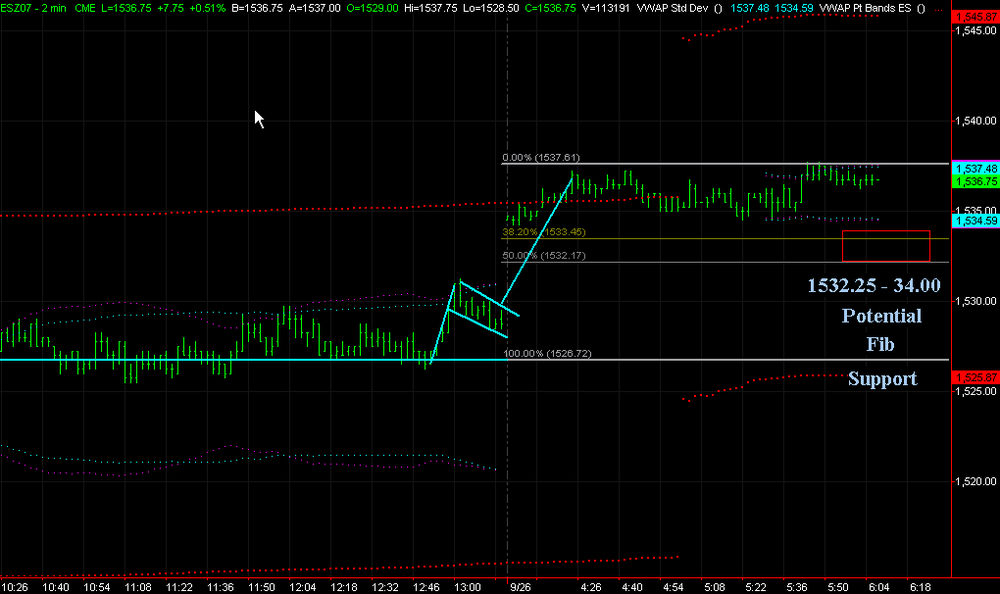Click the green "1,536.75" last price tag
Screen dimensions: 1000x594
point(976,181)
